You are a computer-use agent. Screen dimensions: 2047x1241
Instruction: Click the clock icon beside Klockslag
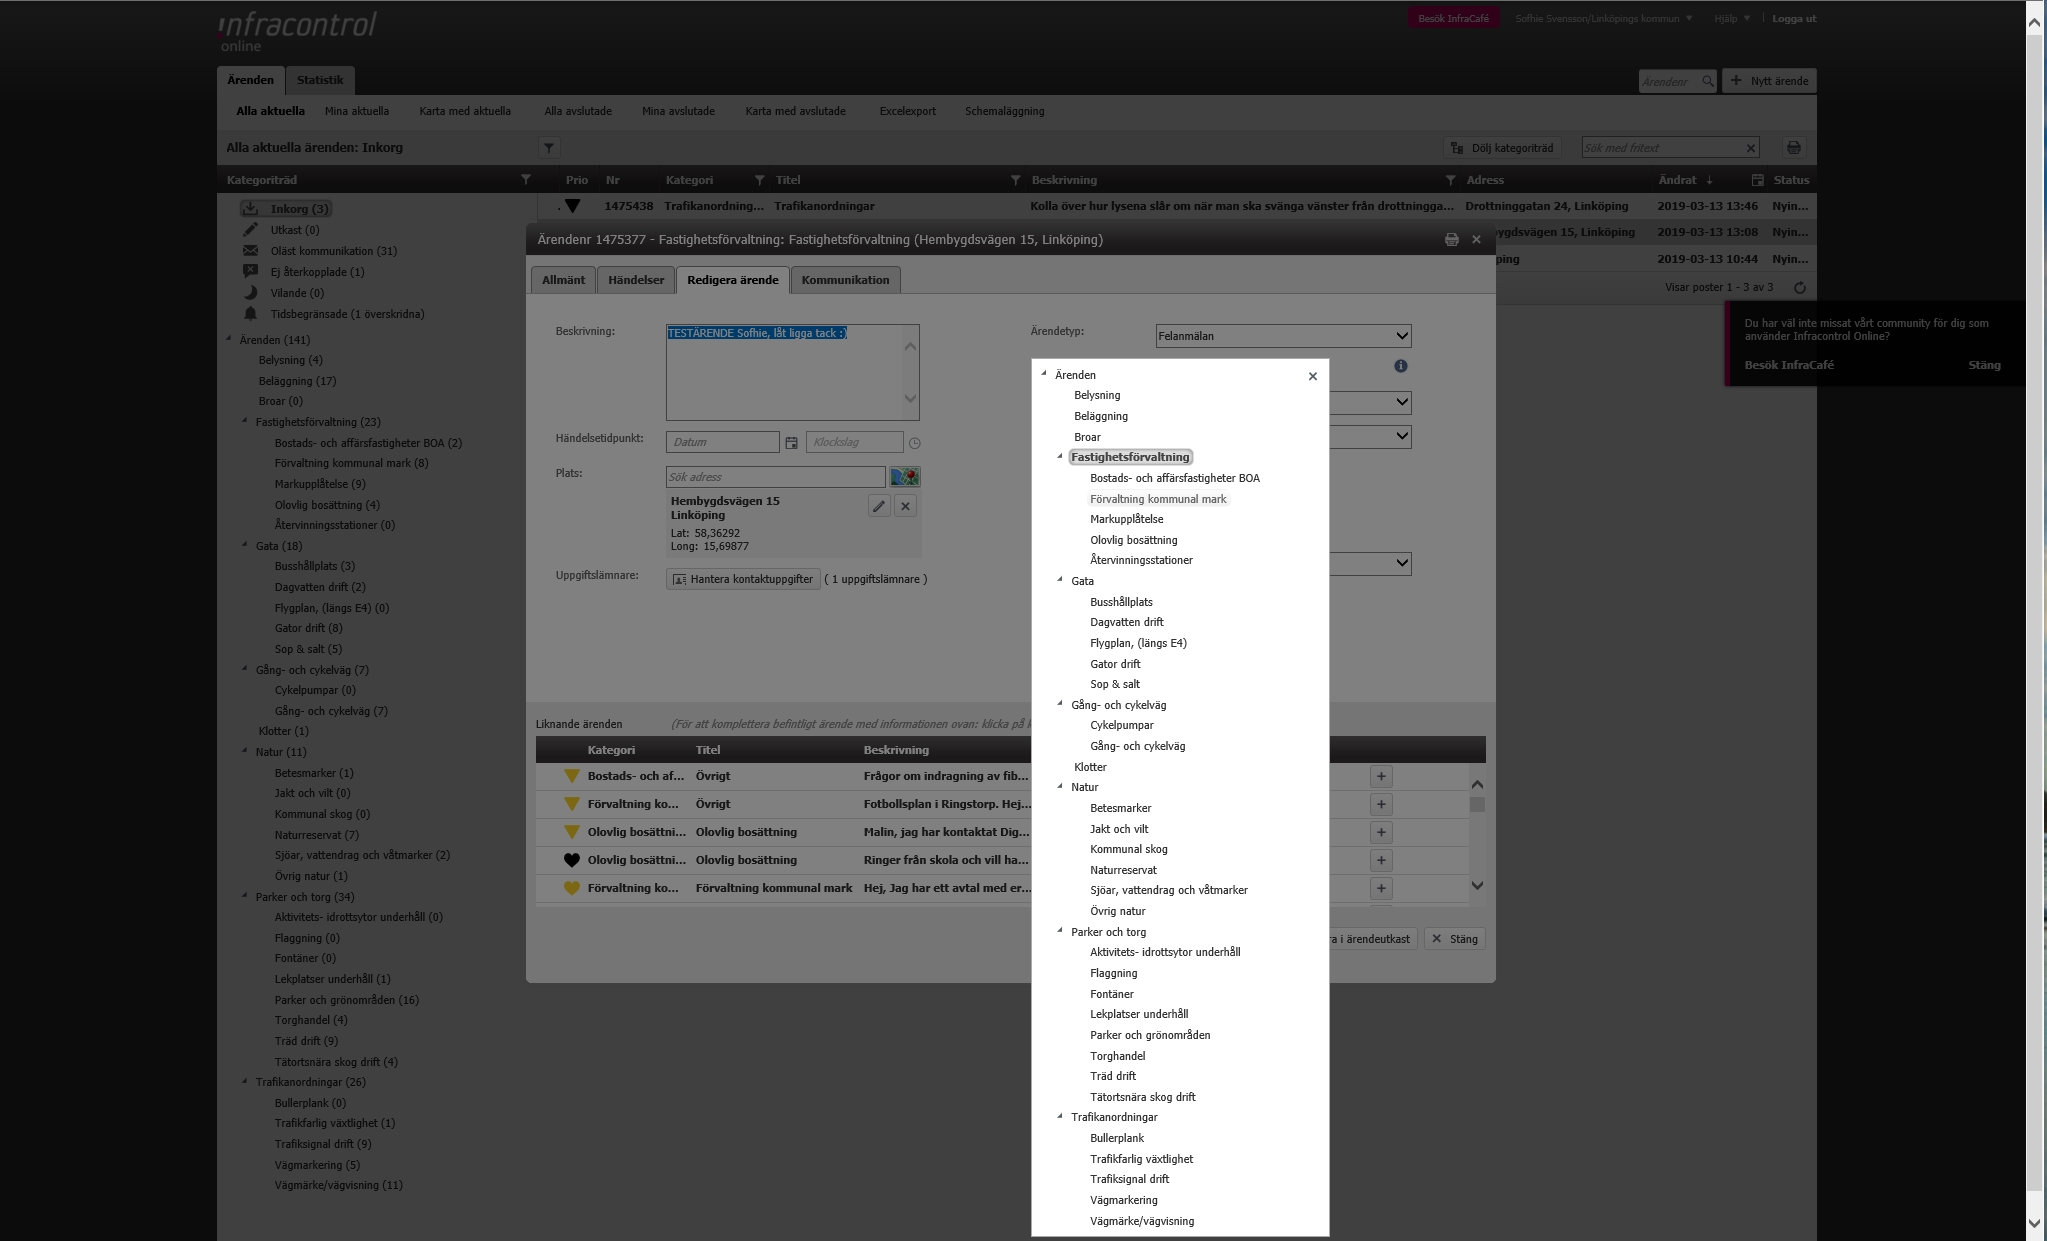tap(914, 443)
